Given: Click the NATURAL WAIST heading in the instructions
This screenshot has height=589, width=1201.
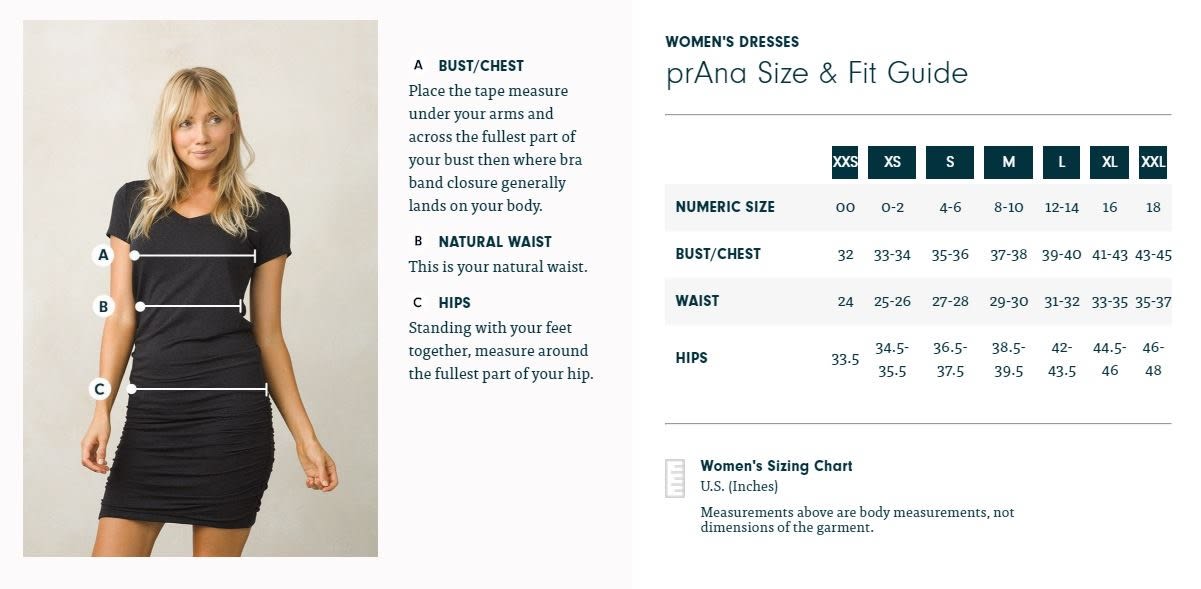Looking at the screenshot, I should click(x=495, y=241).
